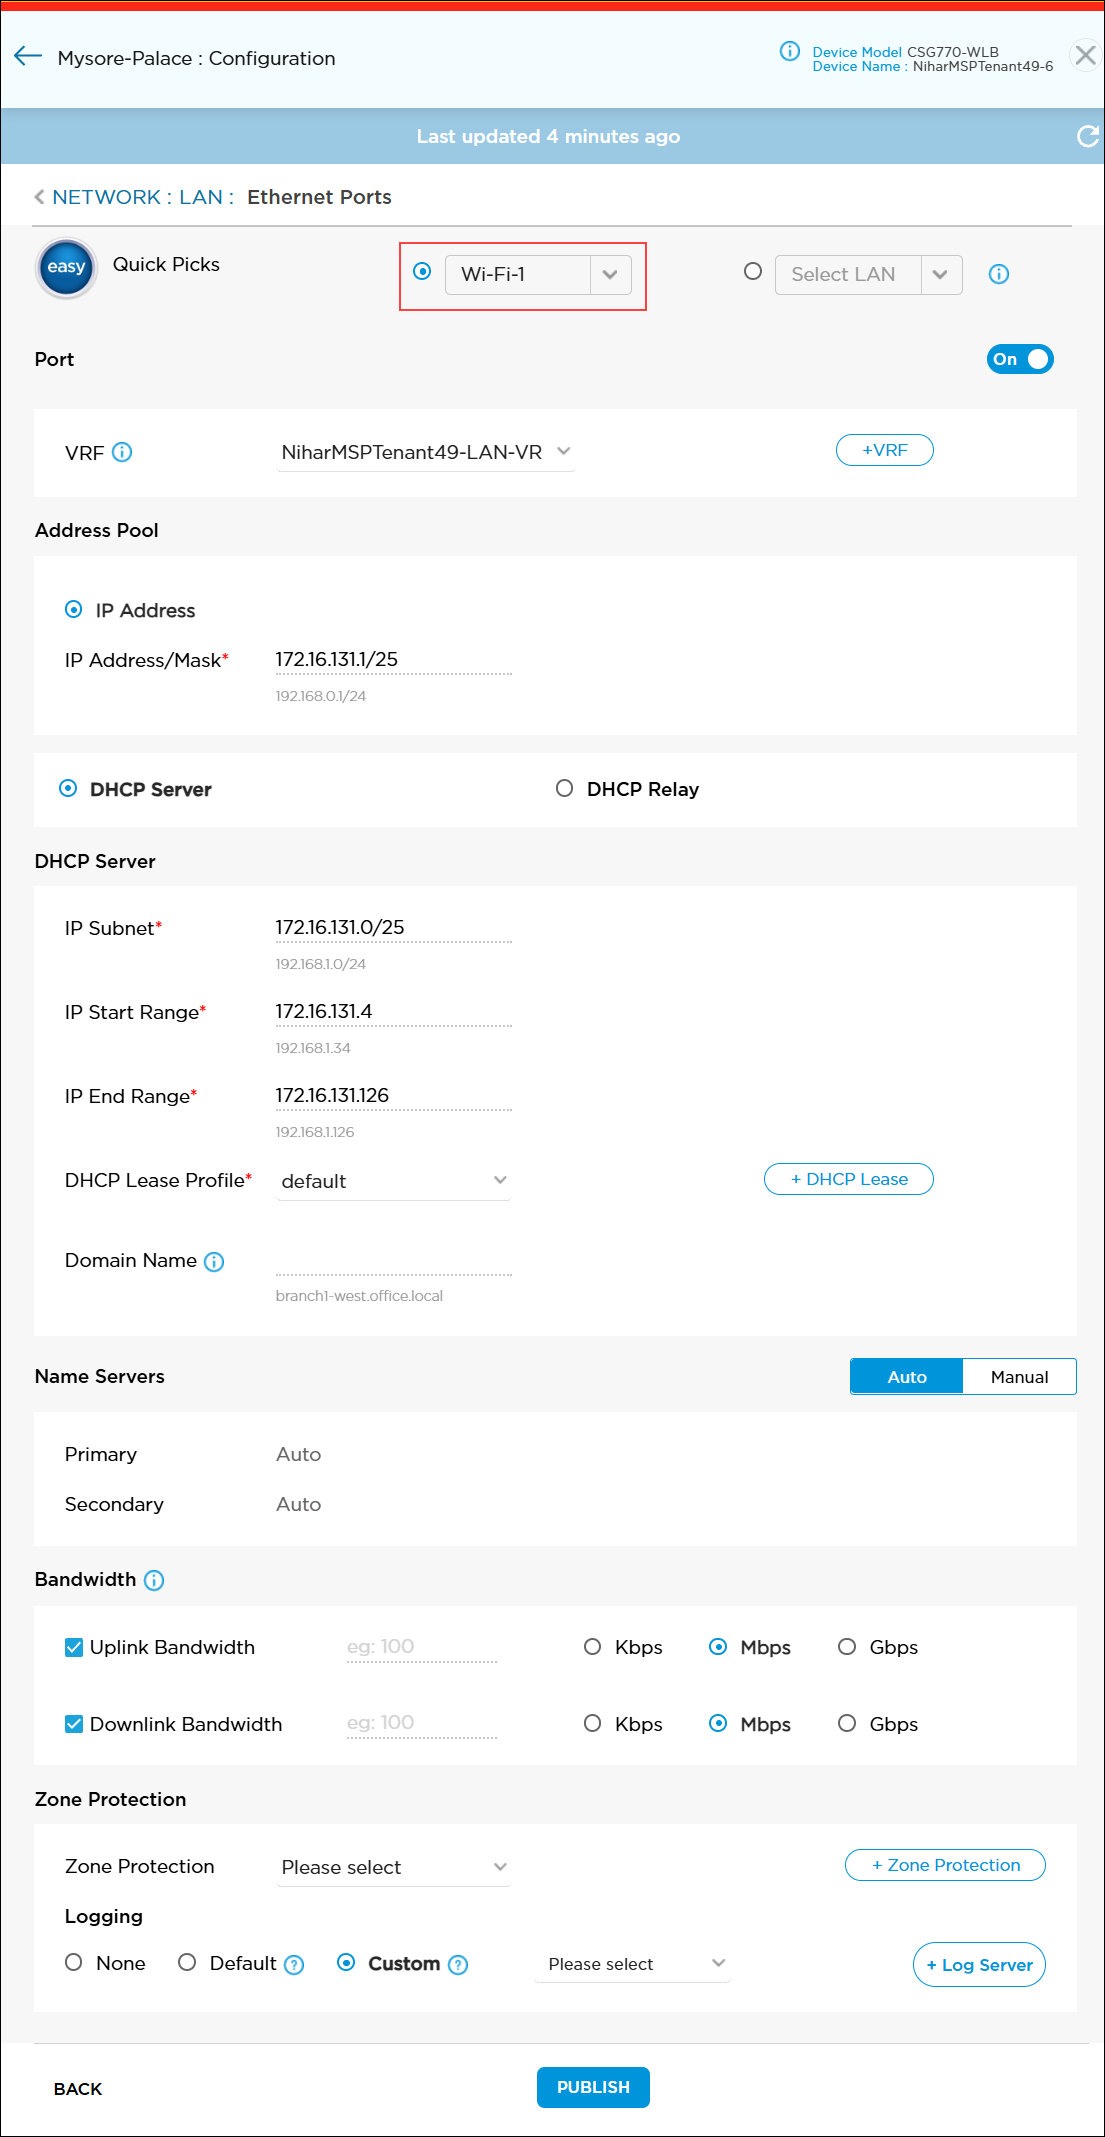Viewport: 1105px width, 2137px height.
Task: Click the IP Start Range field
Action: point(393,1012)
